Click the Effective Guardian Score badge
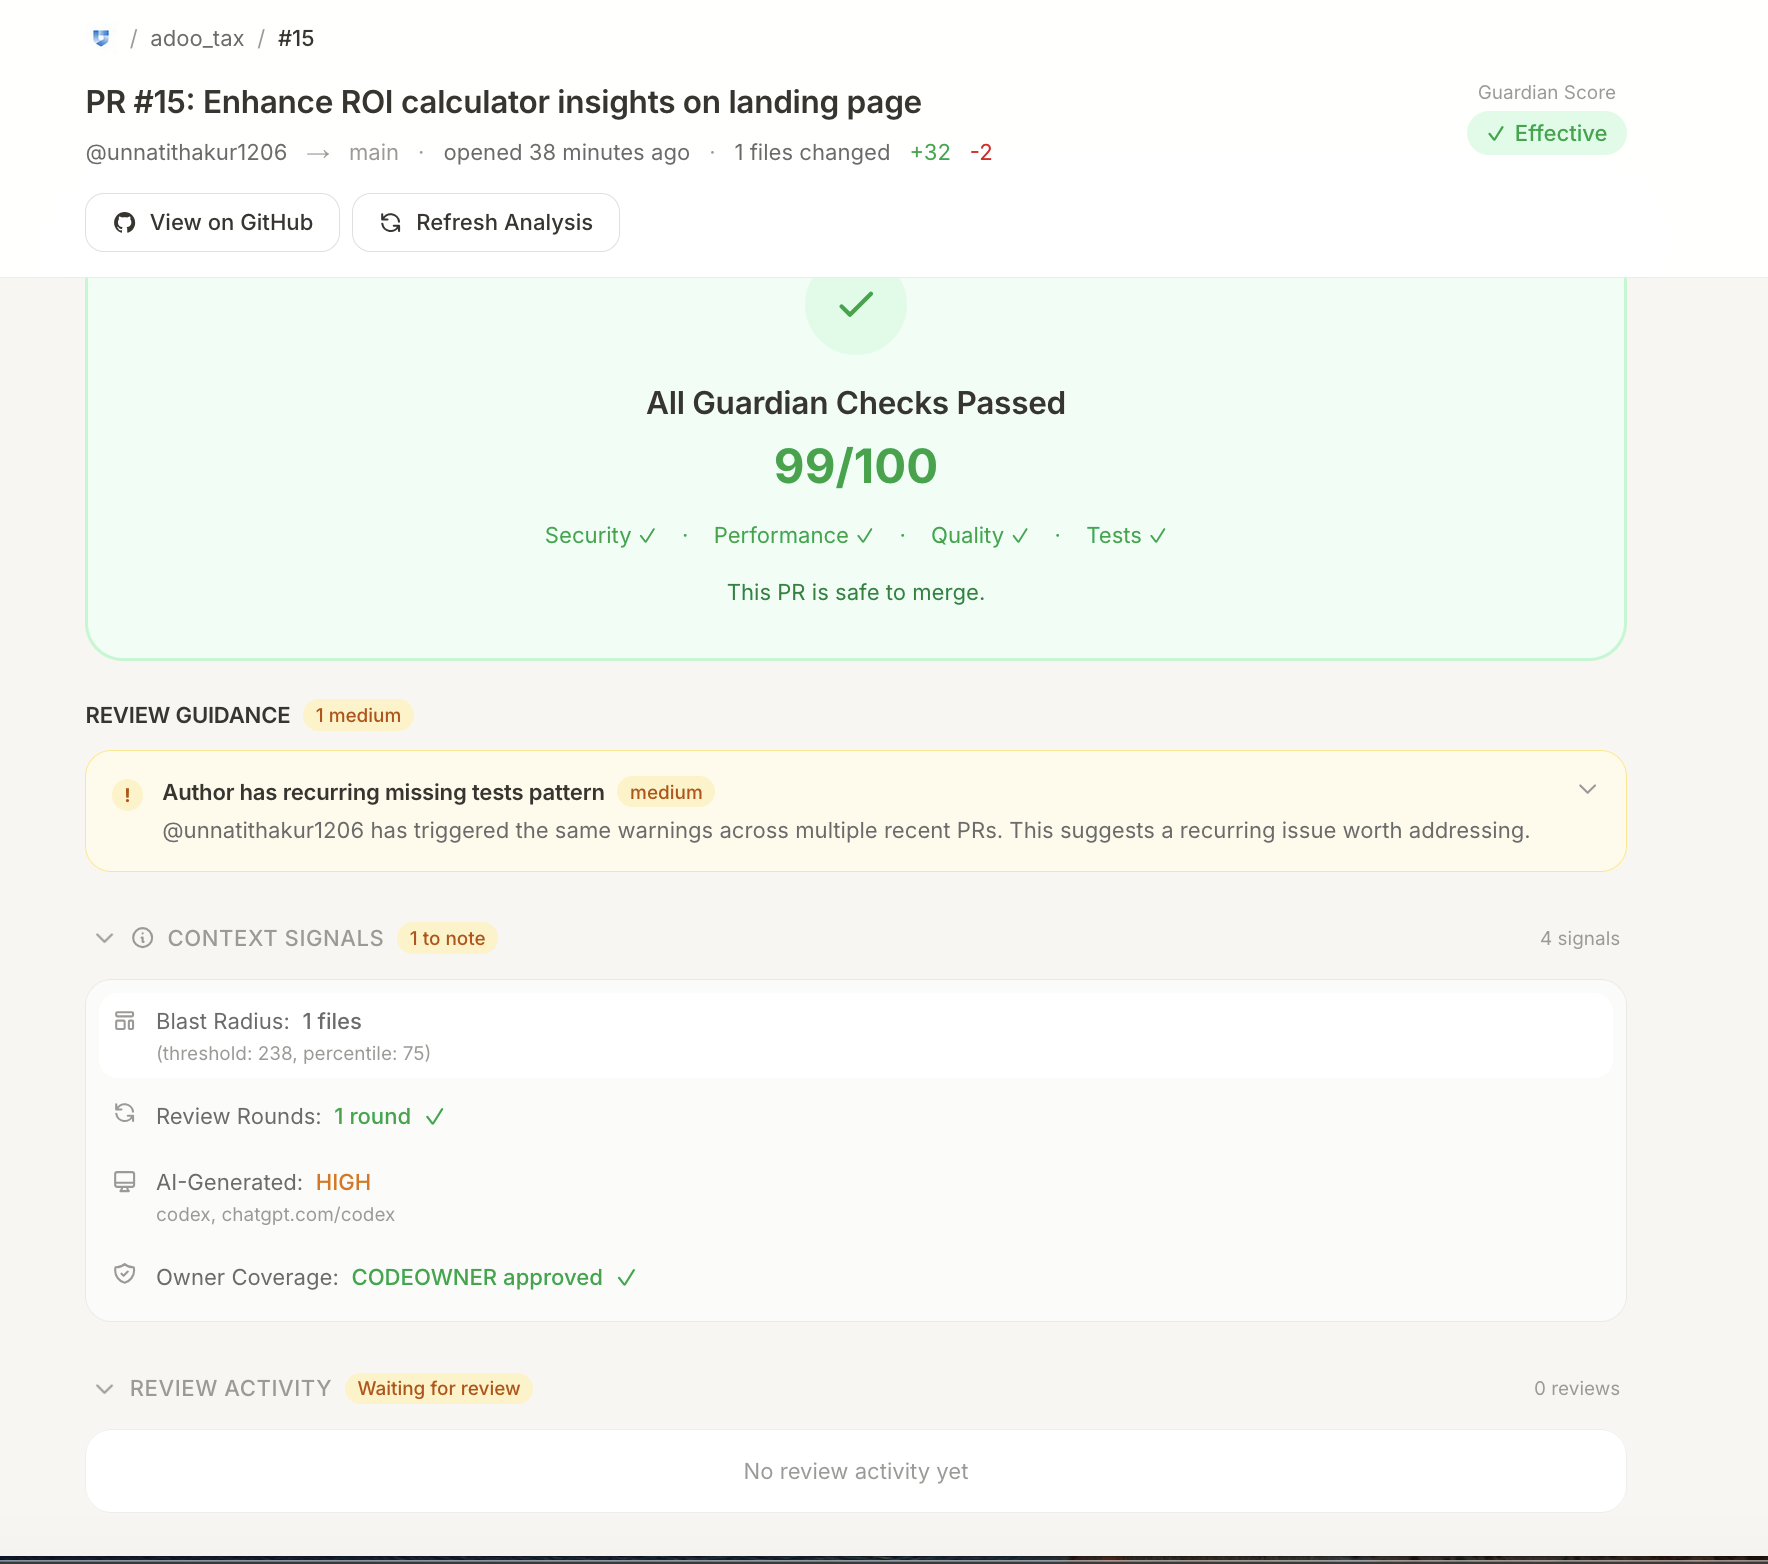Image resolution: width=1768 pixels, height=1564 pixels. [x=1546, y=132]
